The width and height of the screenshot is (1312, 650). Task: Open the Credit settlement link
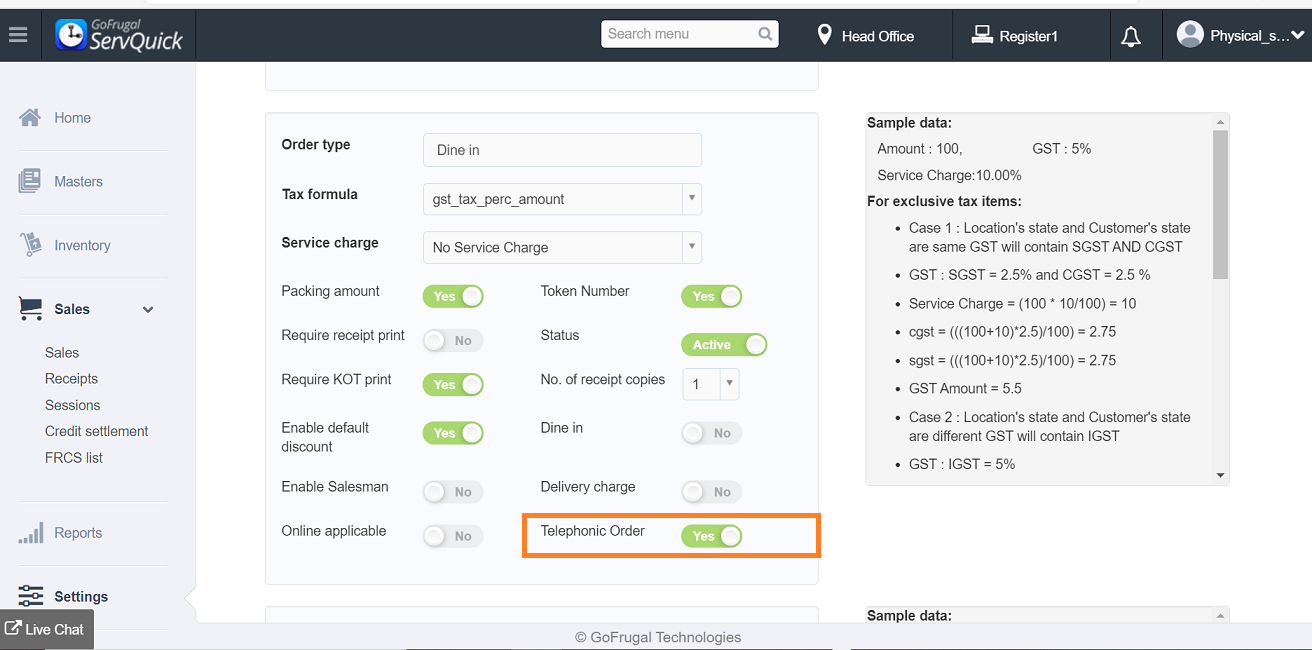96,431
